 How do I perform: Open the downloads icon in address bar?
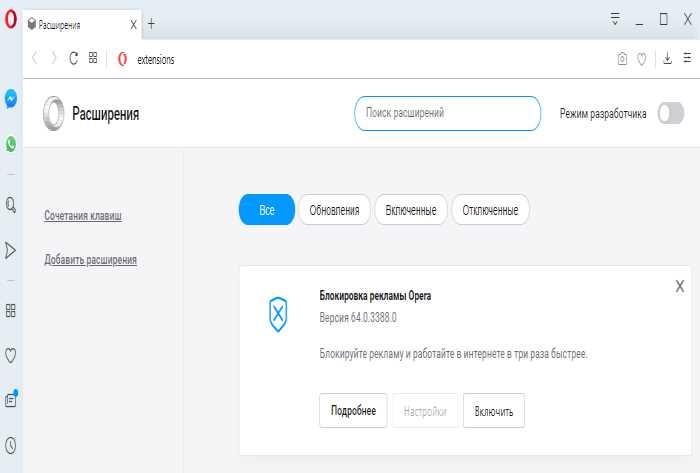pyautogui.click(x=667, y=59)
